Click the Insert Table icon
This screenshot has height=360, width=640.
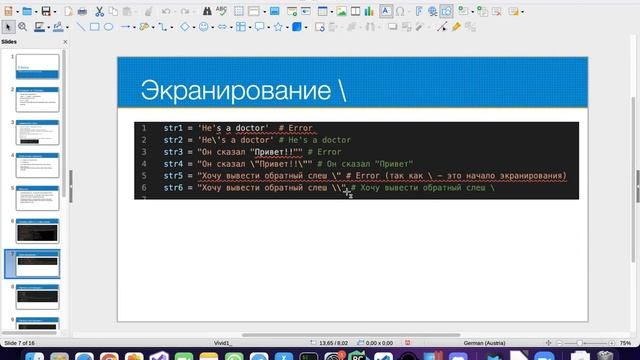click(322, 11)
